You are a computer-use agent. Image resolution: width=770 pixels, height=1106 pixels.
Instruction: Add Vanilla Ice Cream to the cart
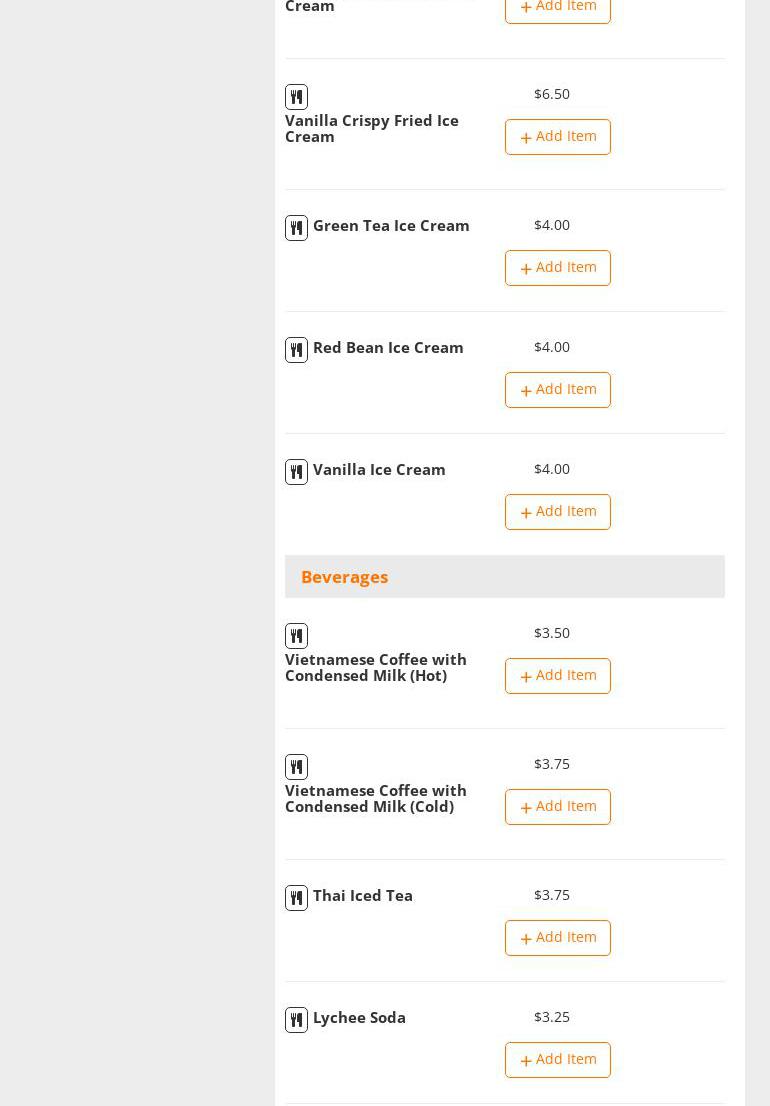tap(557, 512)
